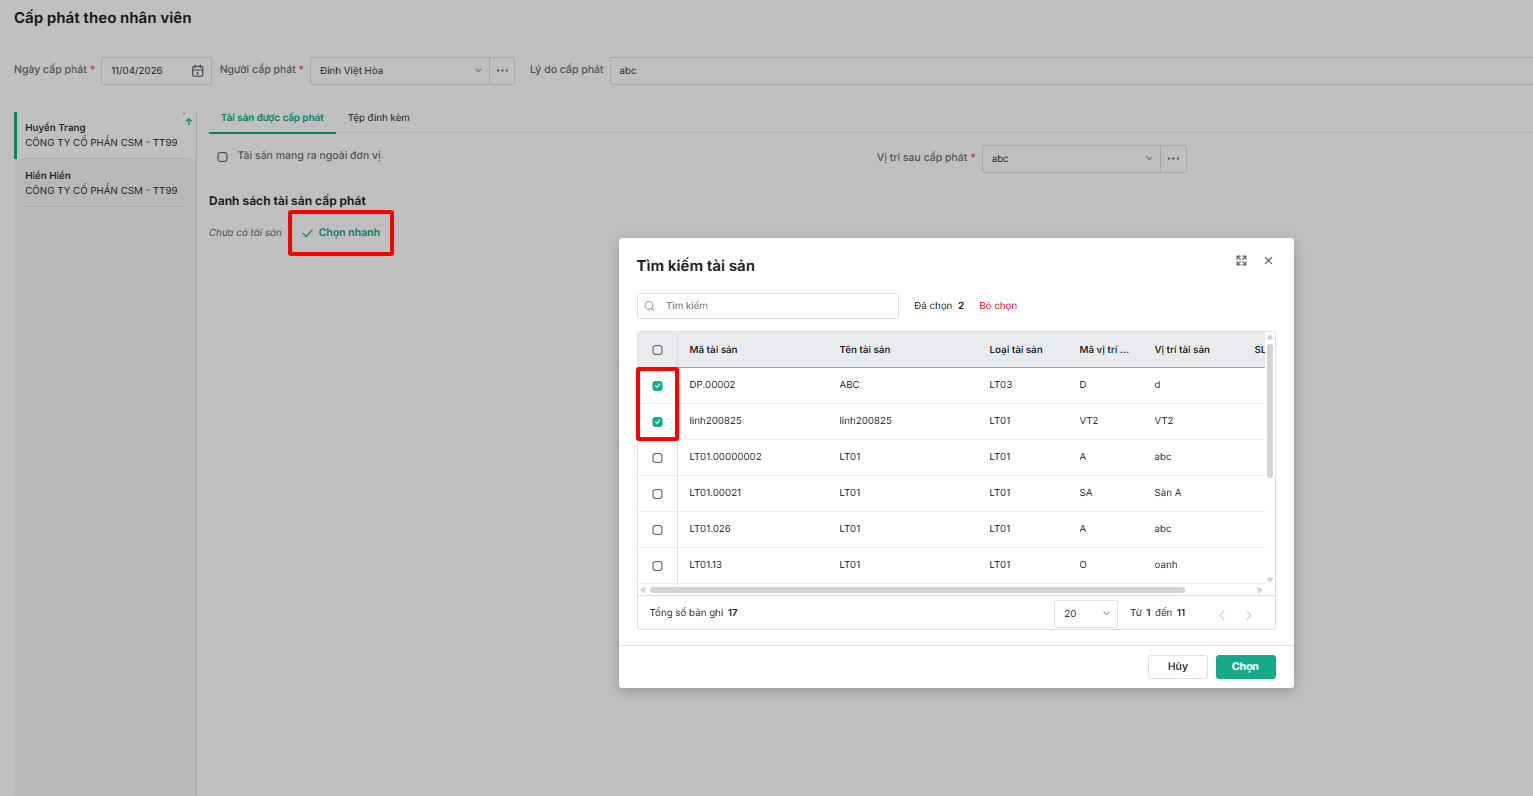Go to next page of asset table
Screen dimensions: 1533x796
1248,615
